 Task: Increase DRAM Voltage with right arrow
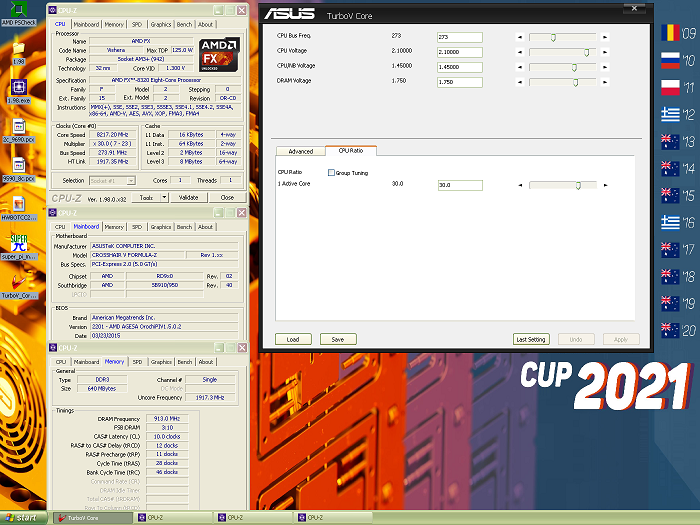(x=605, y=82)
